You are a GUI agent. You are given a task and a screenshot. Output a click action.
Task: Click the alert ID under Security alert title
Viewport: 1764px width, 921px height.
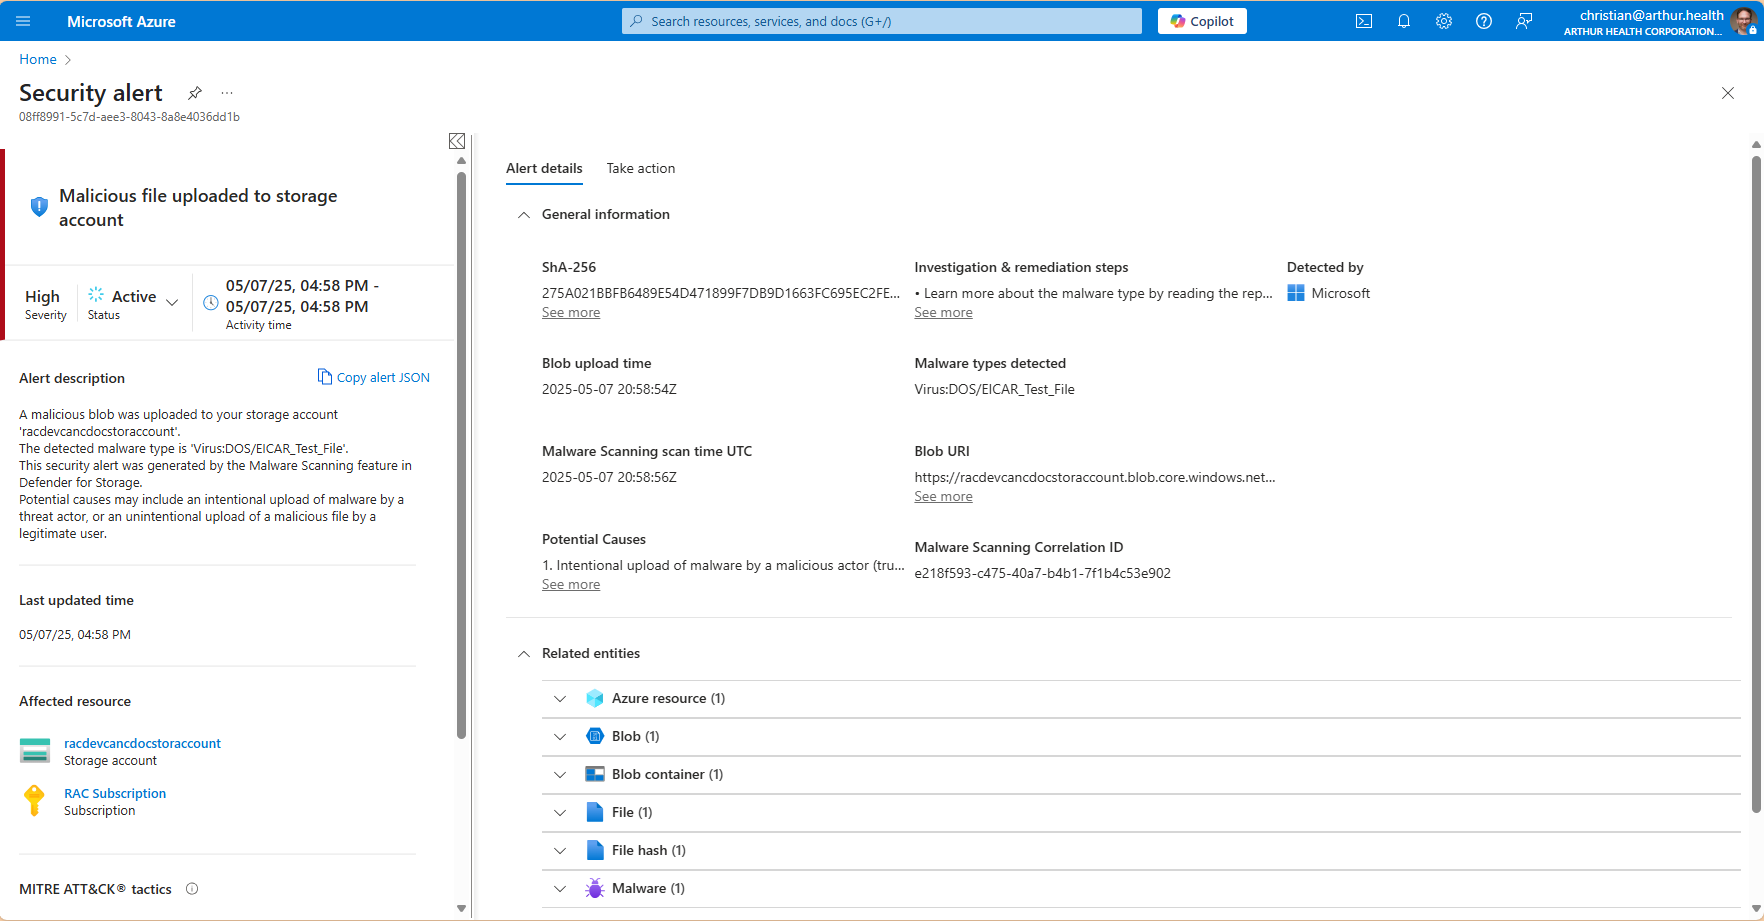point(129,117)
